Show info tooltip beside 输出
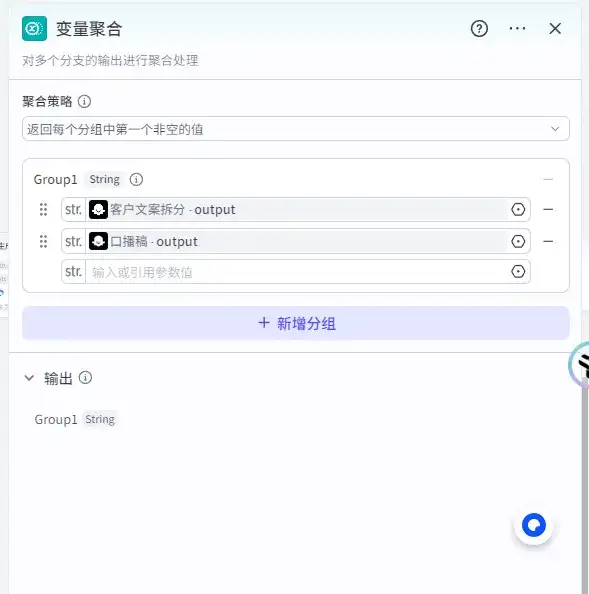589x594 pixels. pyautogui.click(x=85, y=378)
